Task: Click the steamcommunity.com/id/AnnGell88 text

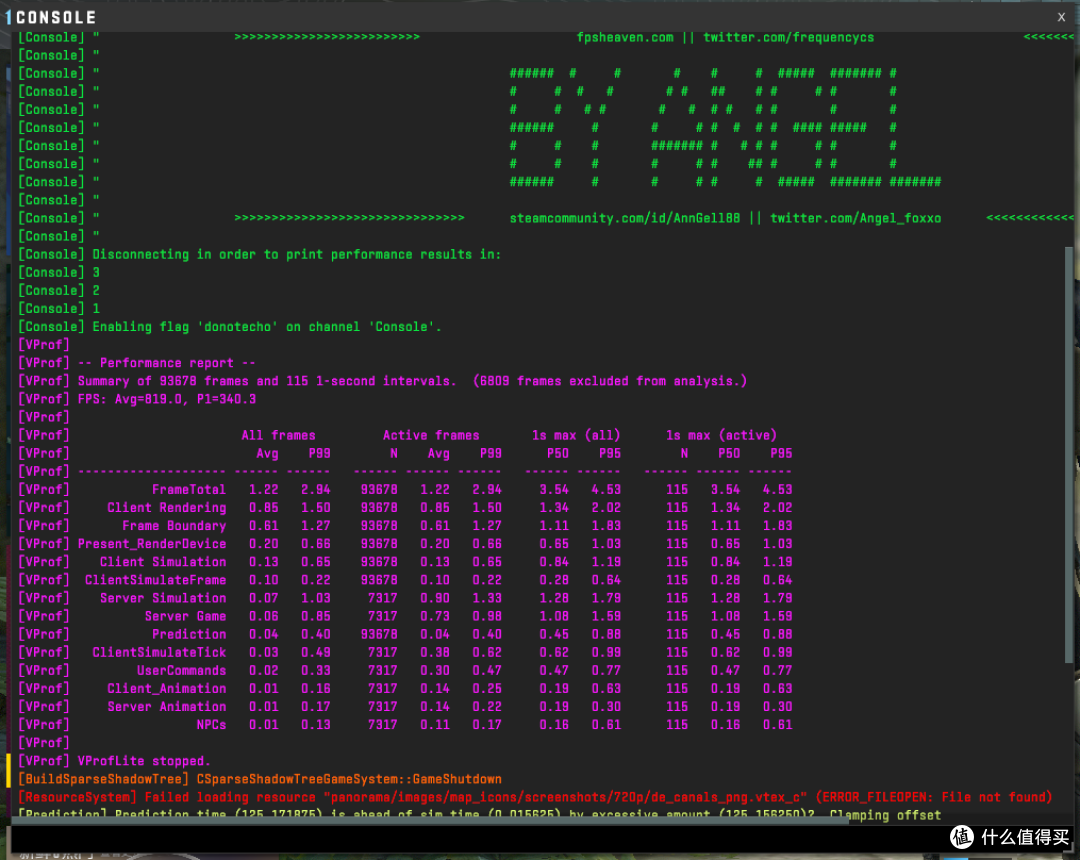Action: click(x=624, y=218)
